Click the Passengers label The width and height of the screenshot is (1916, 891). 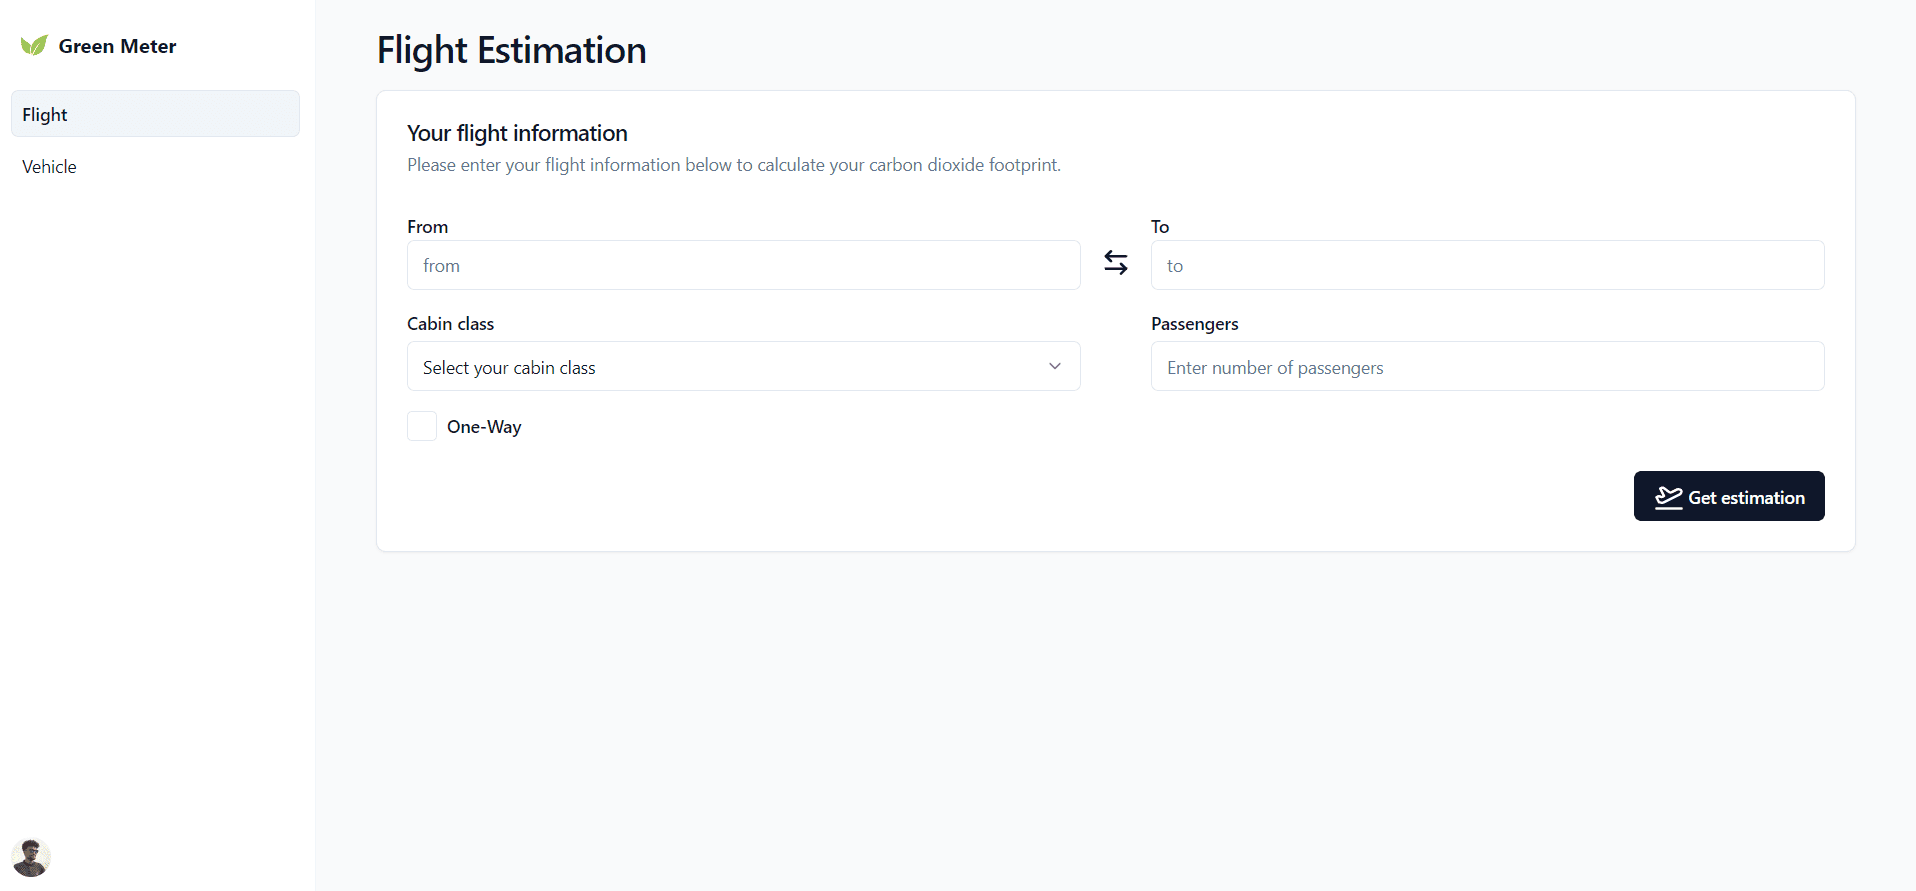point(1194,324)
